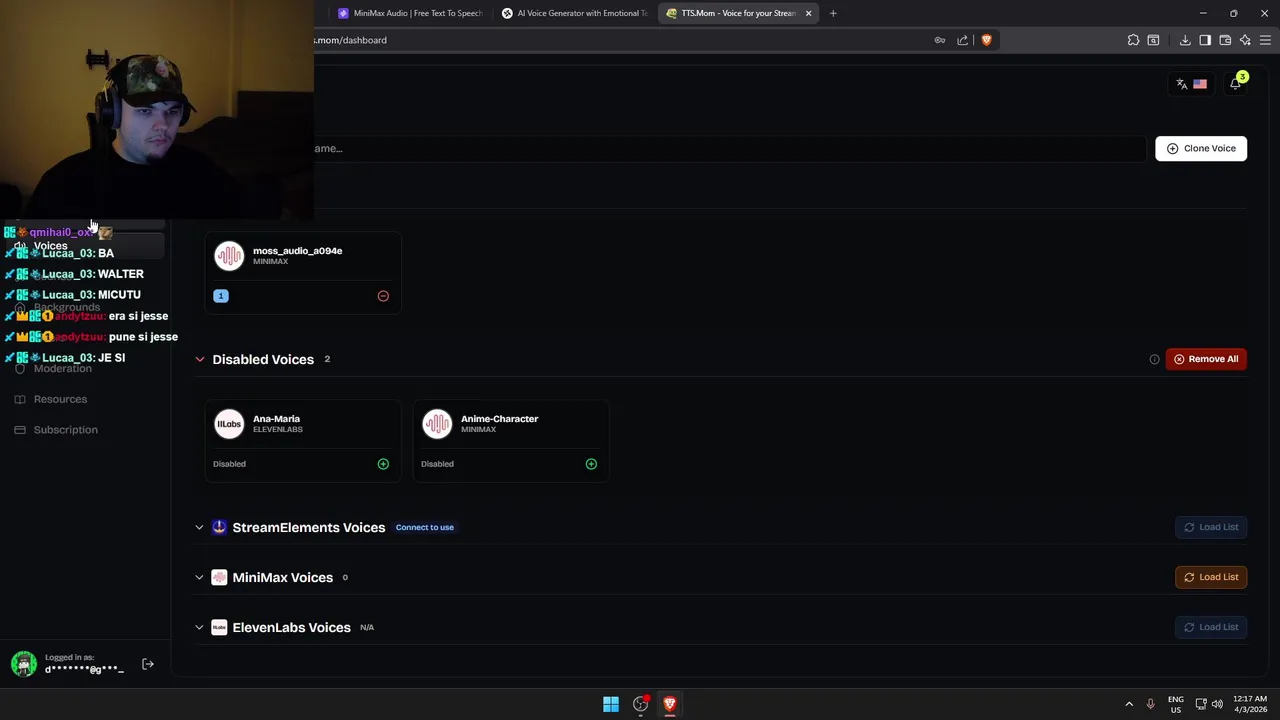Open the taskbar volume control
Screen dimensions: 1280x720
(1217, 704)
